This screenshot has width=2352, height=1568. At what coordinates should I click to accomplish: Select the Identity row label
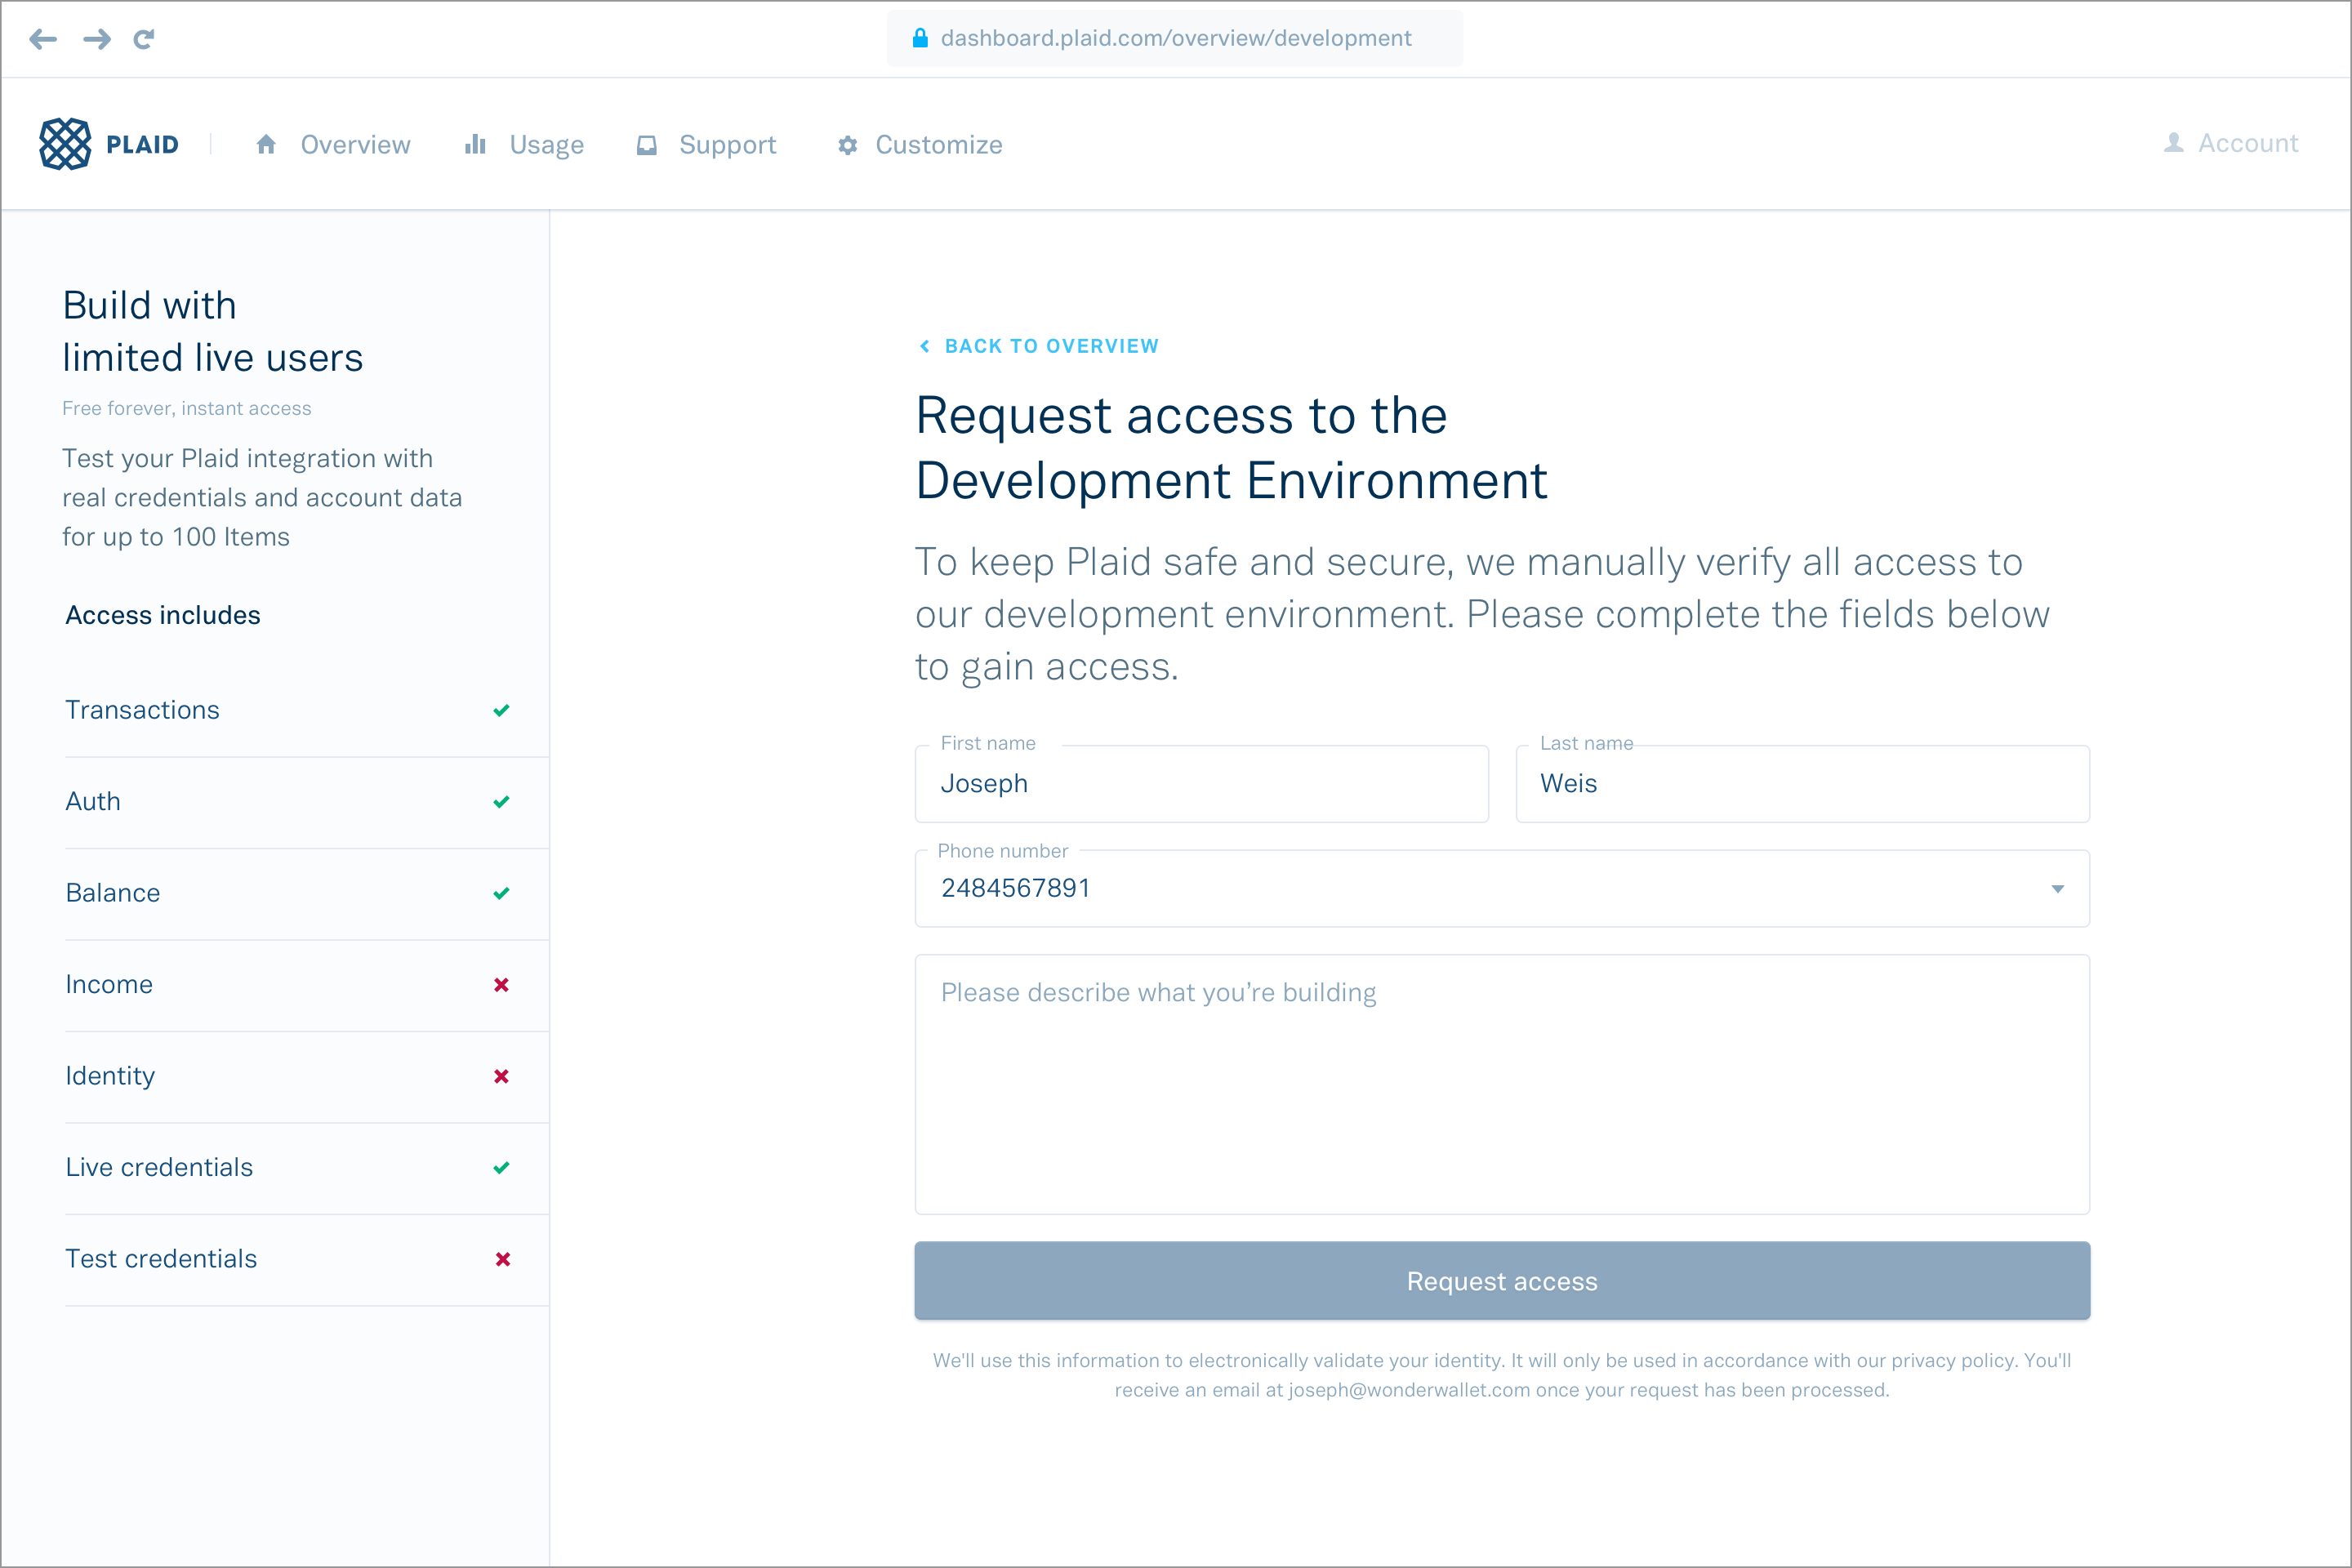(x=110, y=1076)
